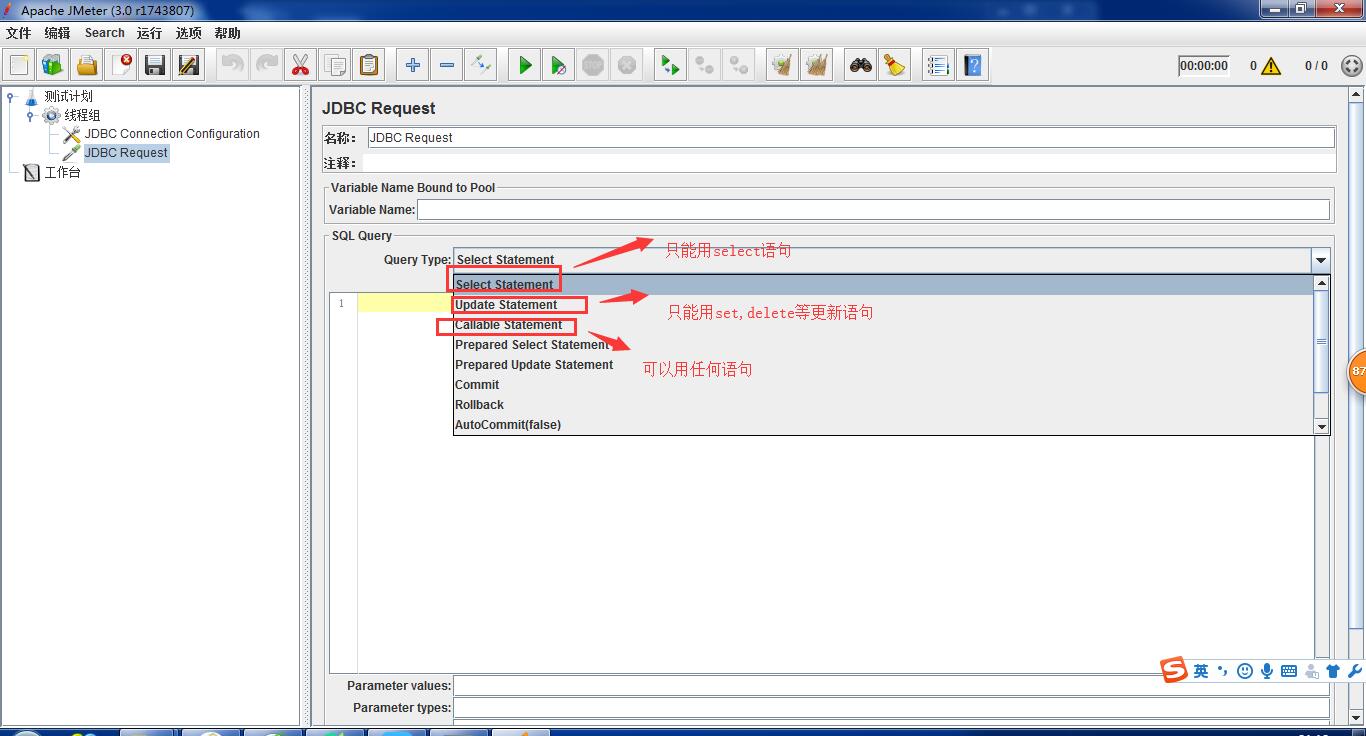Click the Variable Name input field
The width and height of the screenshot is (1366, 736).
coord(873,210)
